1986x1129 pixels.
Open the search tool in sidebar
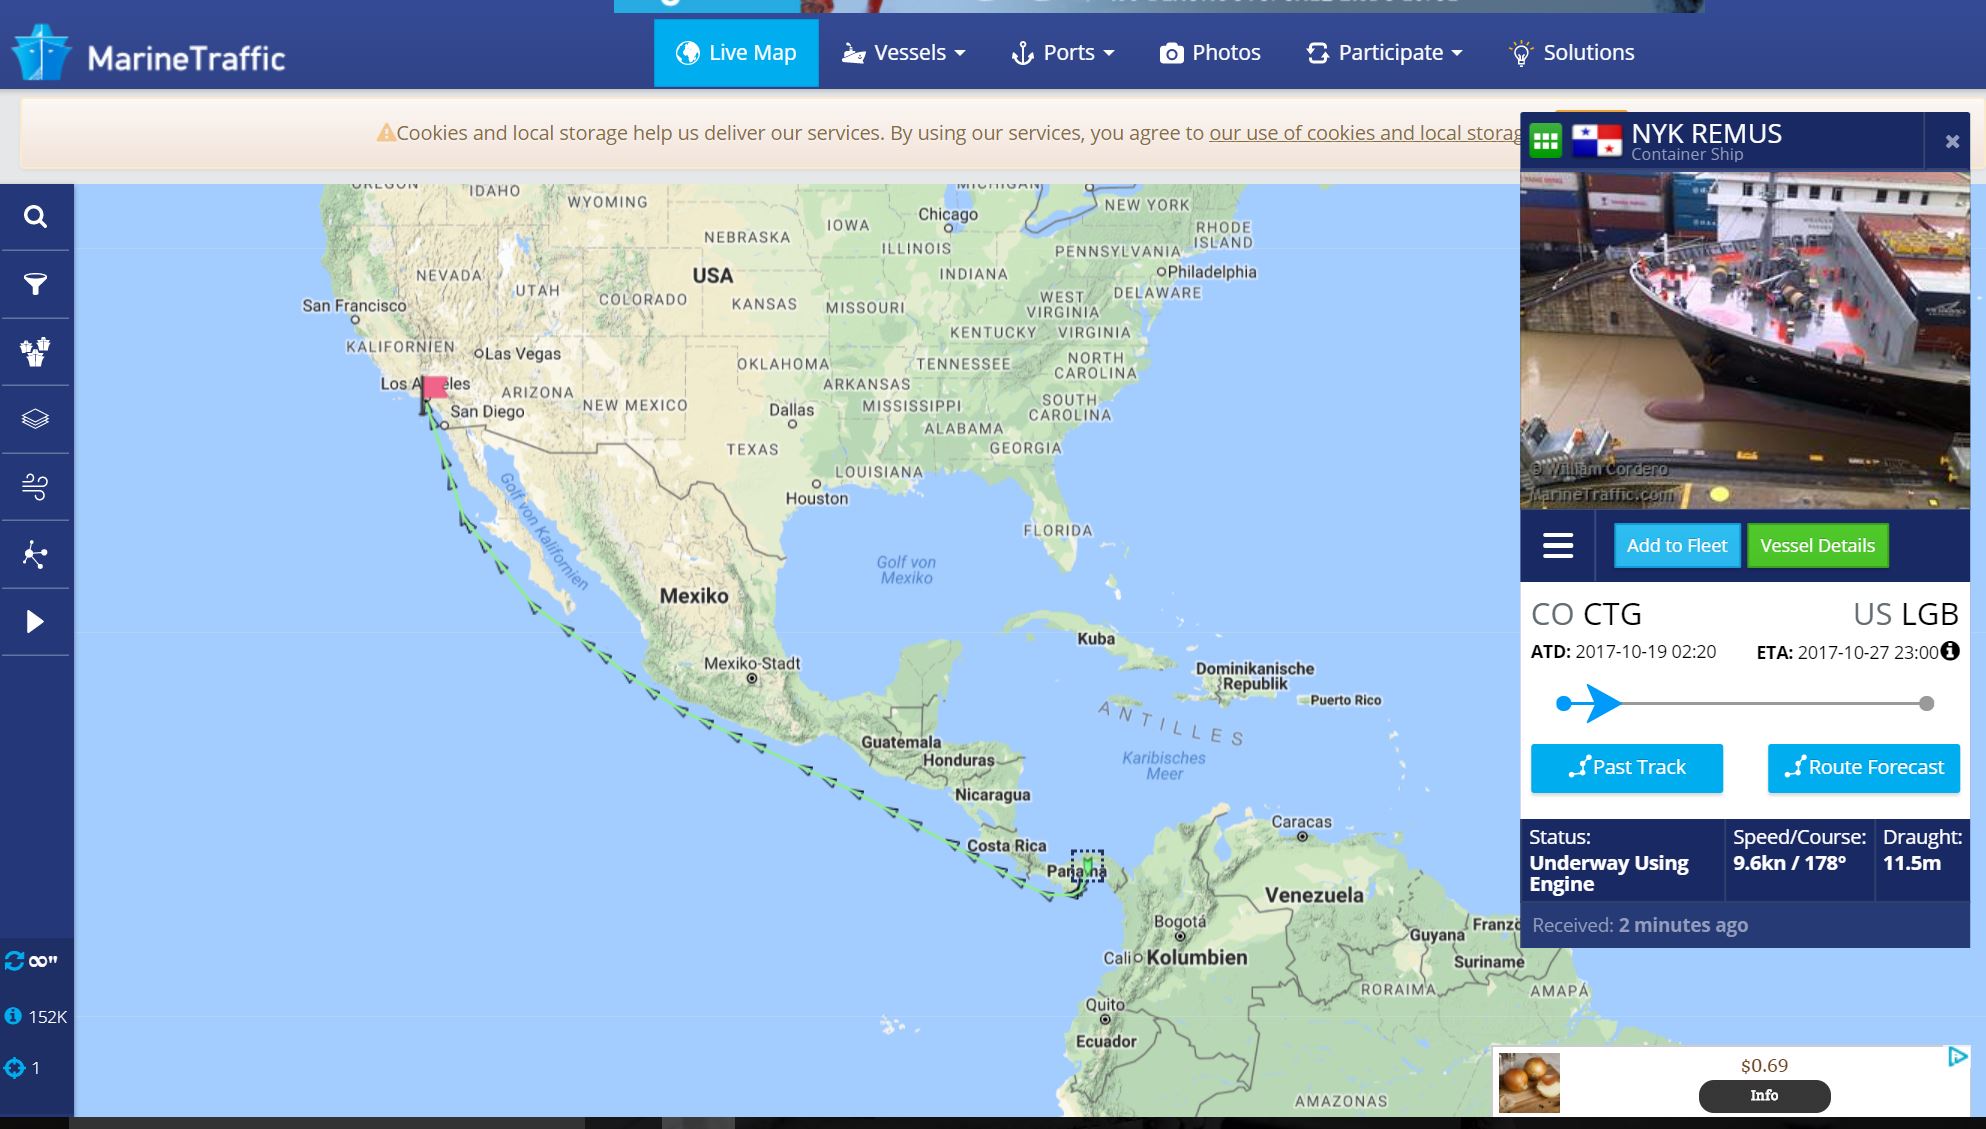coord(35,217)
